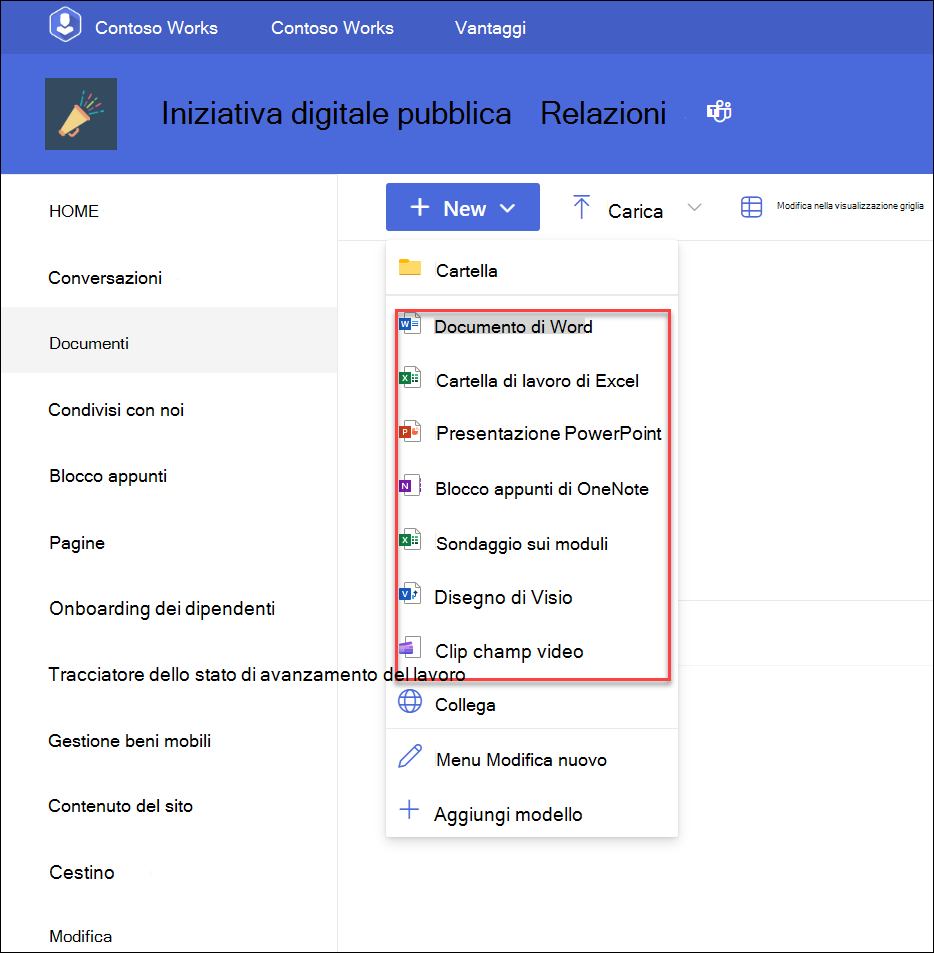Open Cestino in the left navigation
Image resolution: width=934 pixels, height=953 pixels.
81,872
